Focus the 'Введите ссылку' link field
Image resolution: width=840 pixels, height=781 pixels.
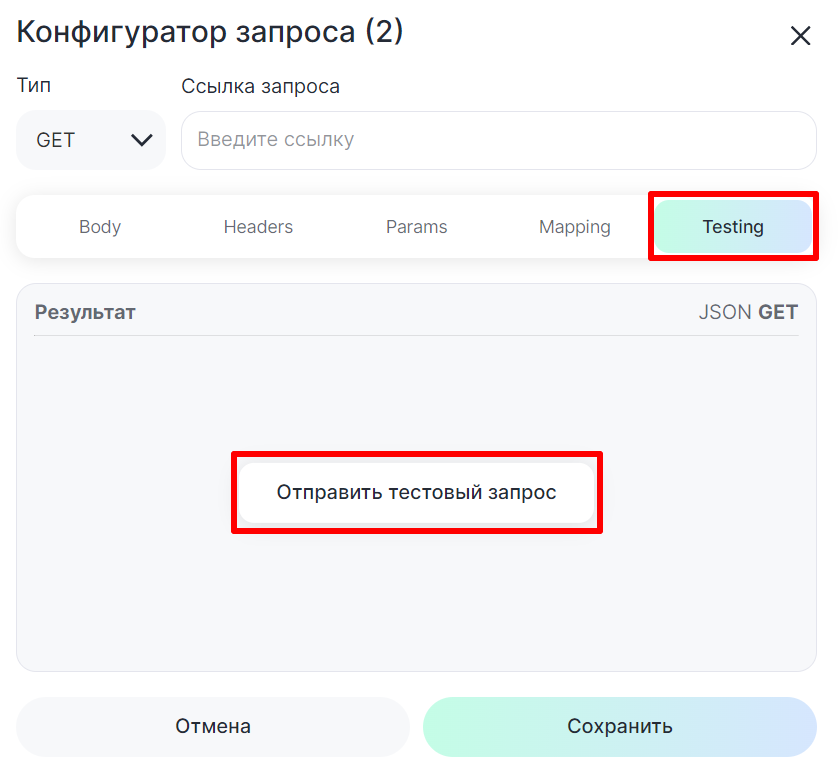(498, 140)
